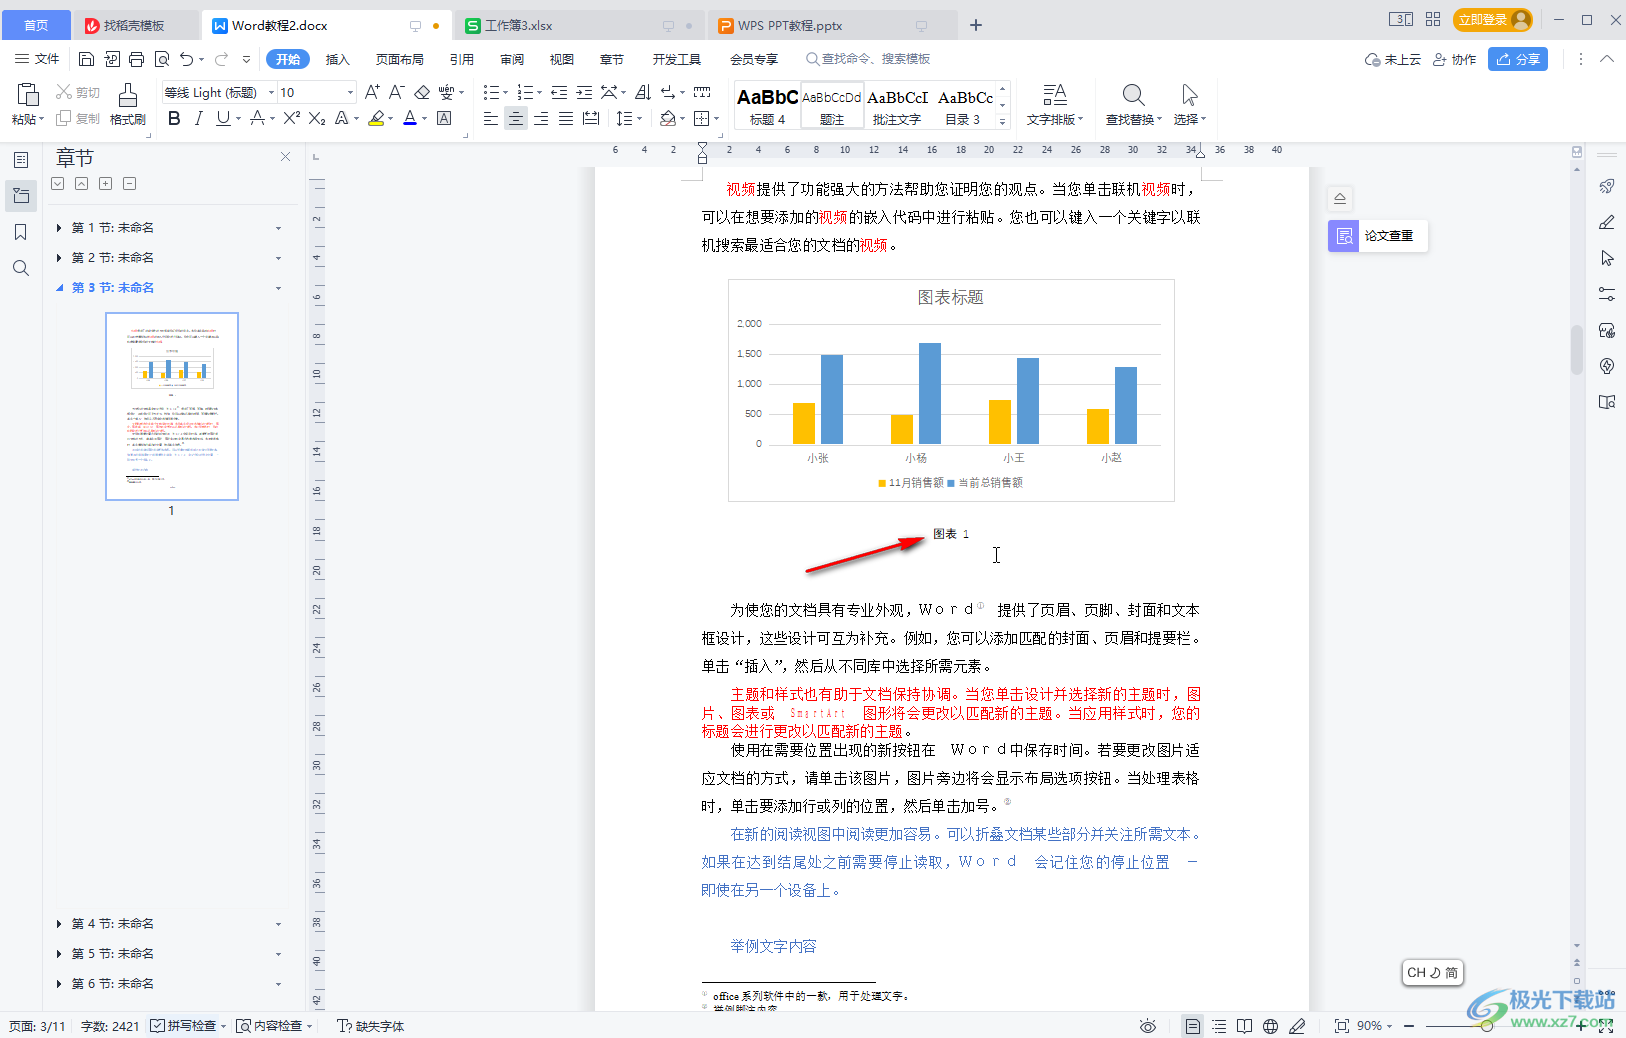Screen dimensions: 1626x1038
Task: Decrease paragraph indent
Action: click(559, 92)
